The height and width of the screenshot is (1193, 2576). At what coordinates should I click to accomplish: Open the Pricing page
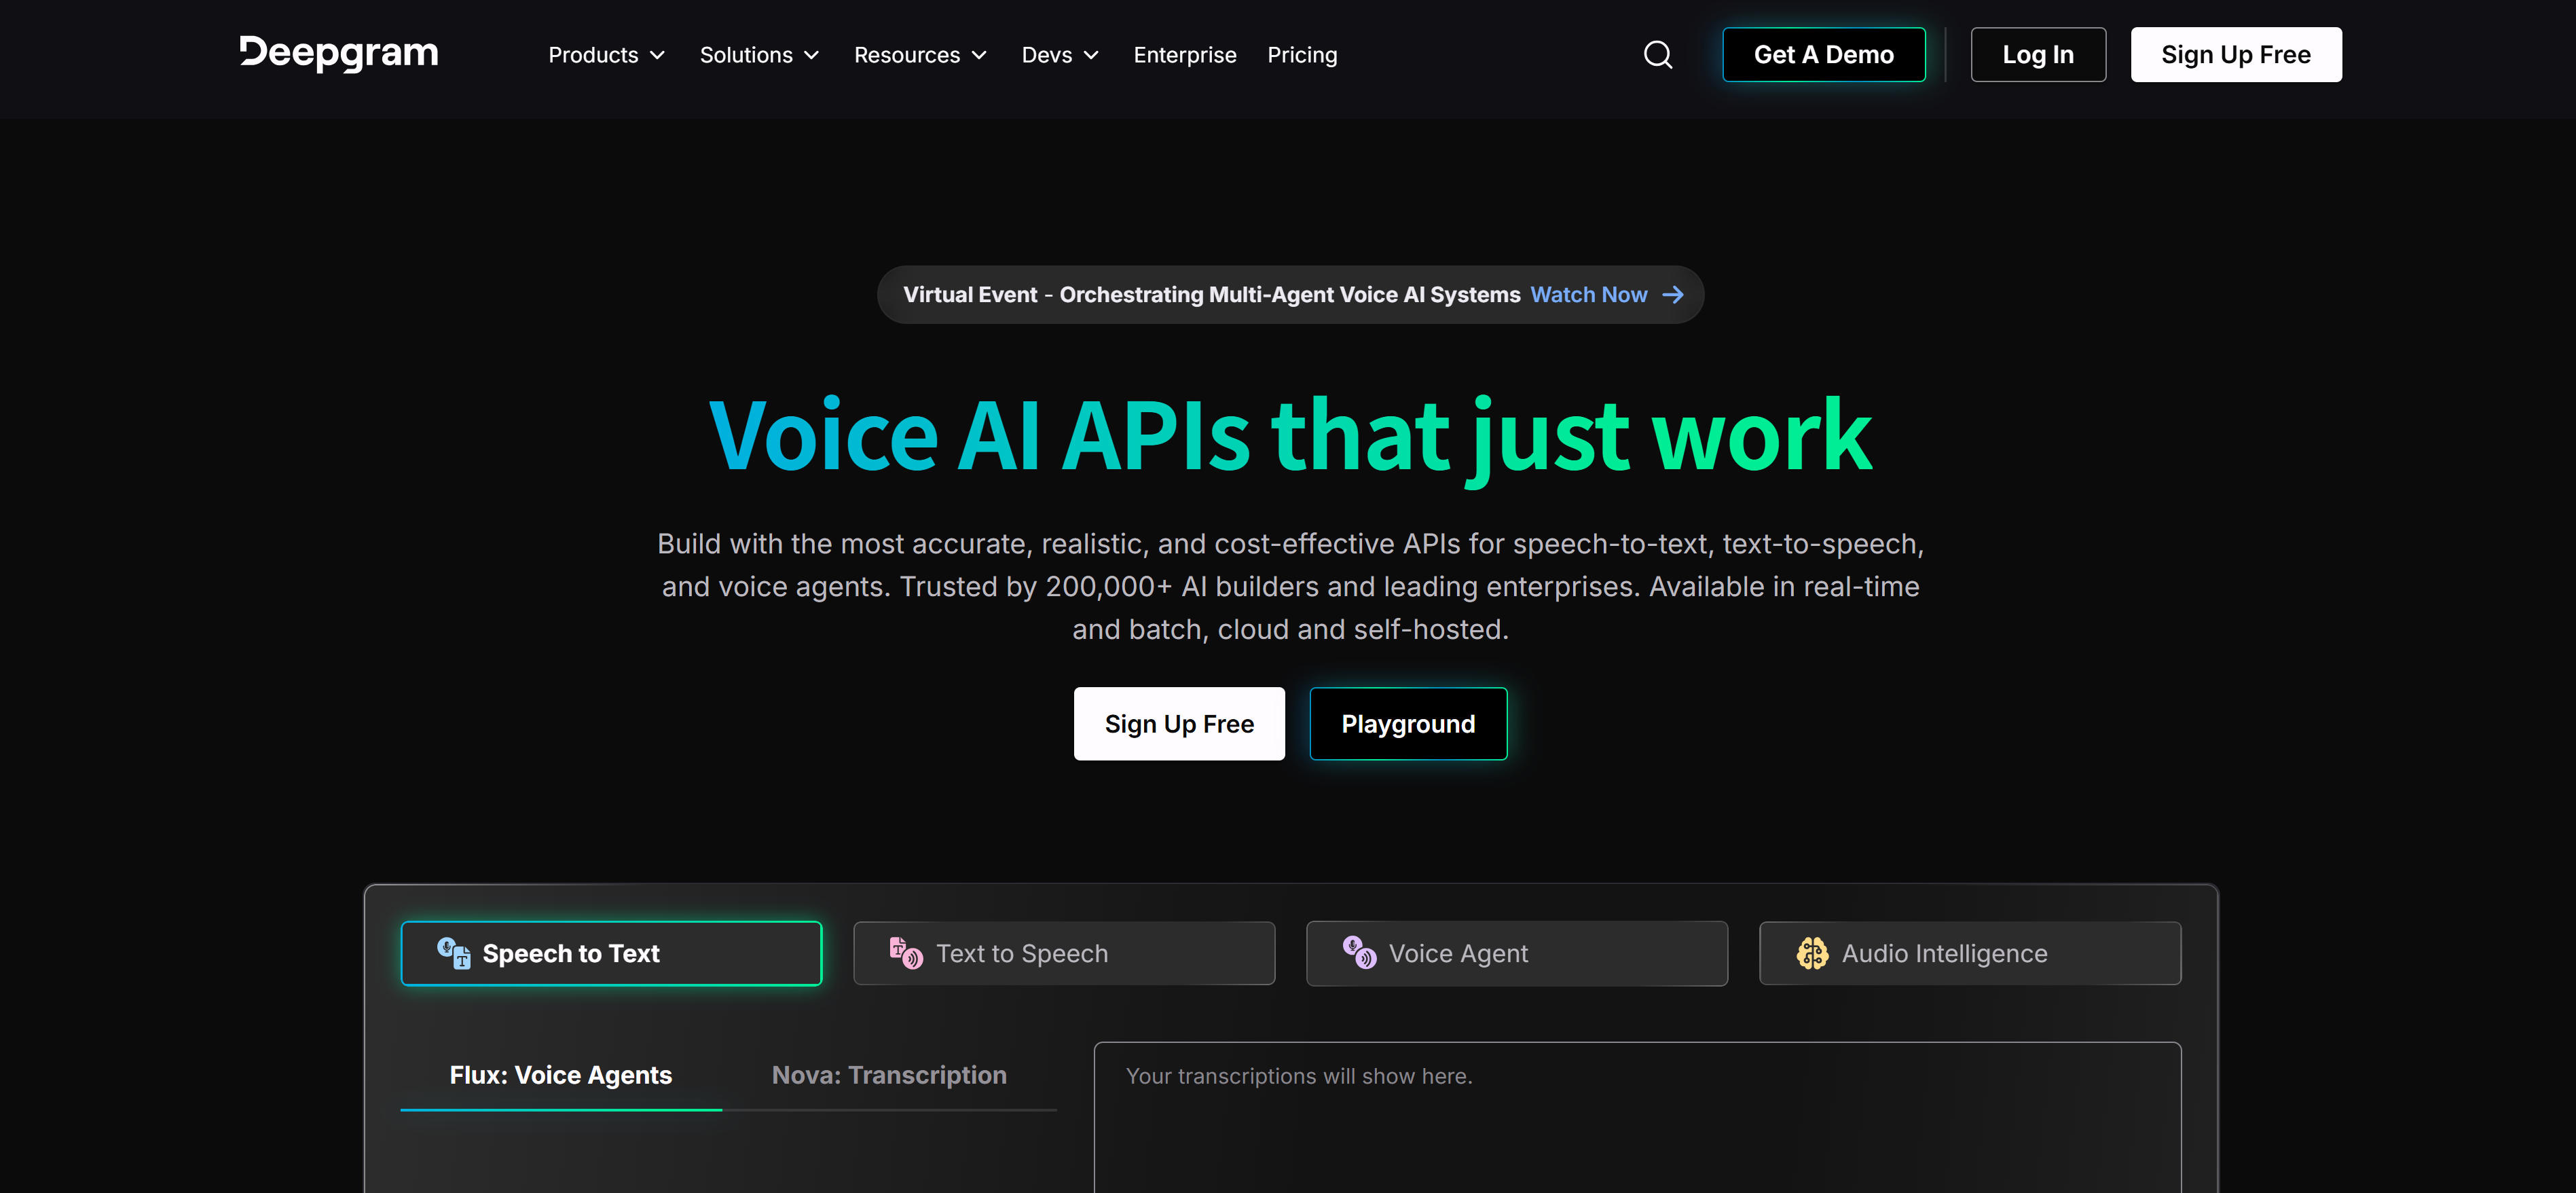[x=1302, y=55]
